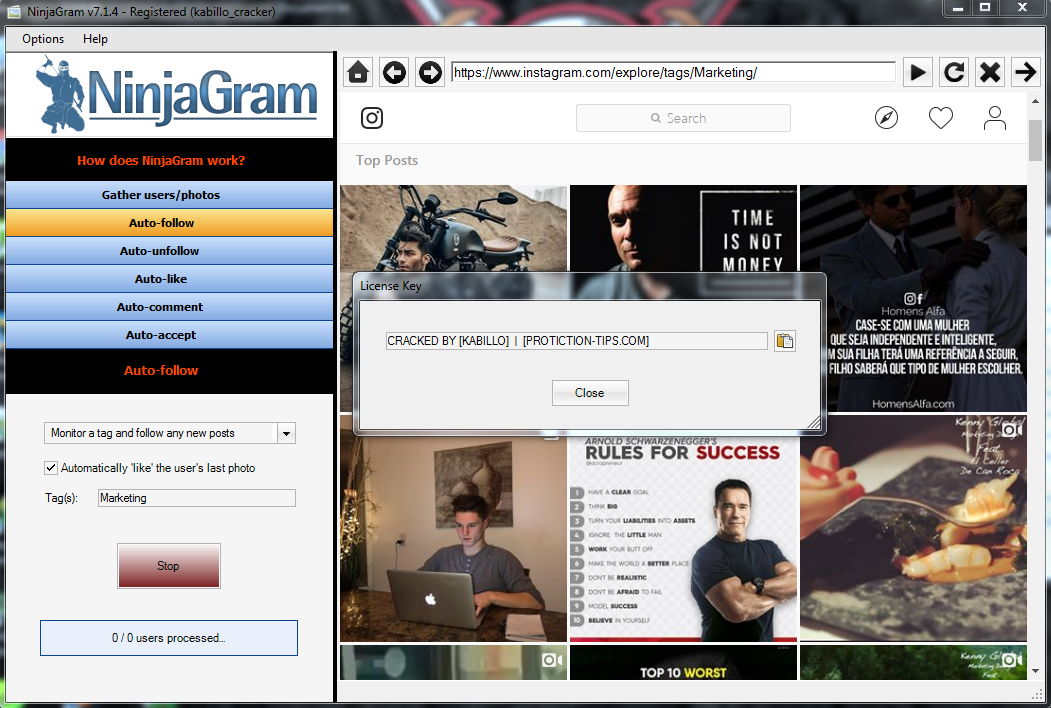
Task: Click the Instagram Search box
Action: (x=683, y=118)
